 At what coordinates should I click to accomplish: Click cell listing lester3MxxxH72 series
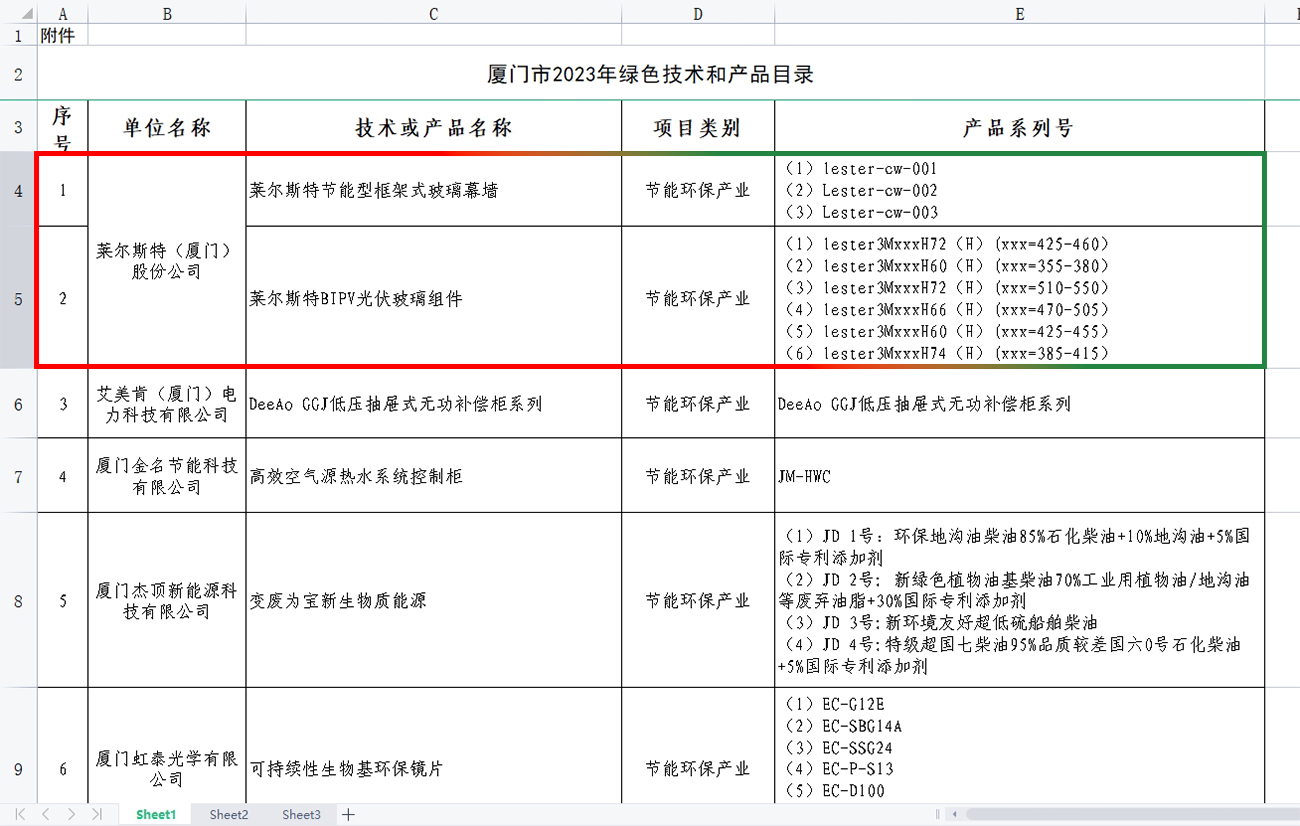click(1019, 297)
